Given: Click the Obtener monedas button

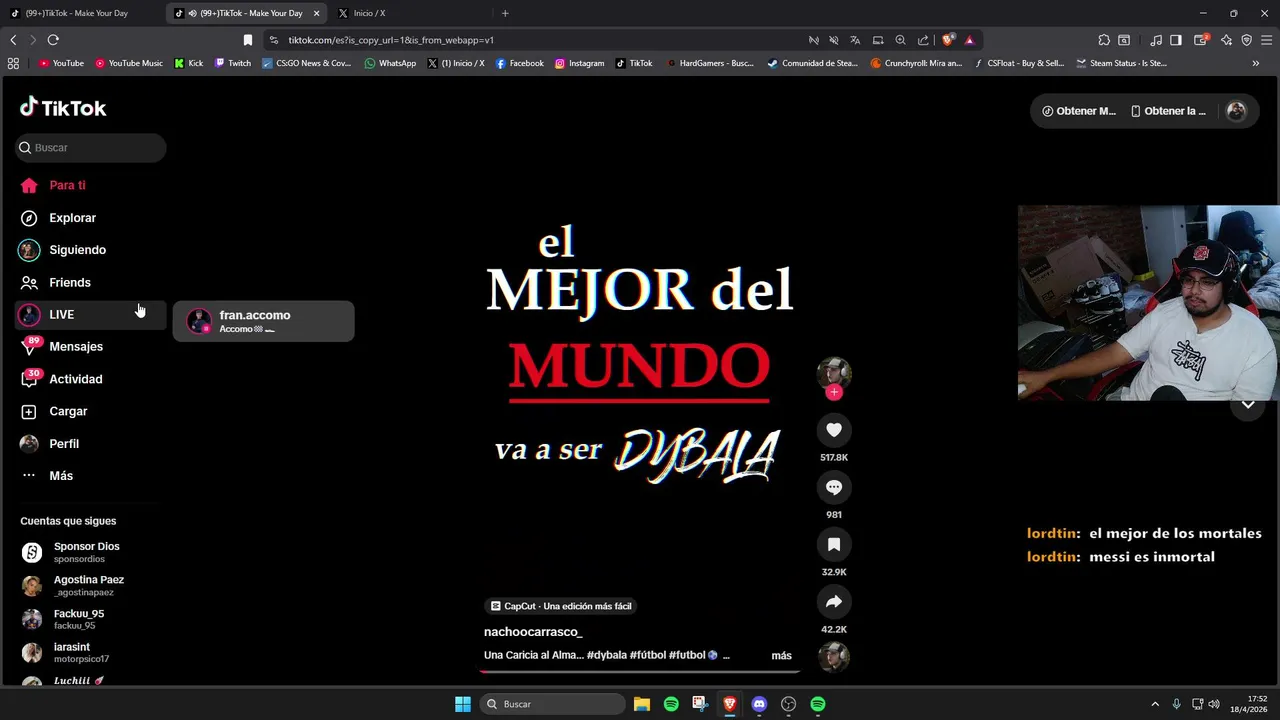Looking at the screenshot, I should point(1078,111).
